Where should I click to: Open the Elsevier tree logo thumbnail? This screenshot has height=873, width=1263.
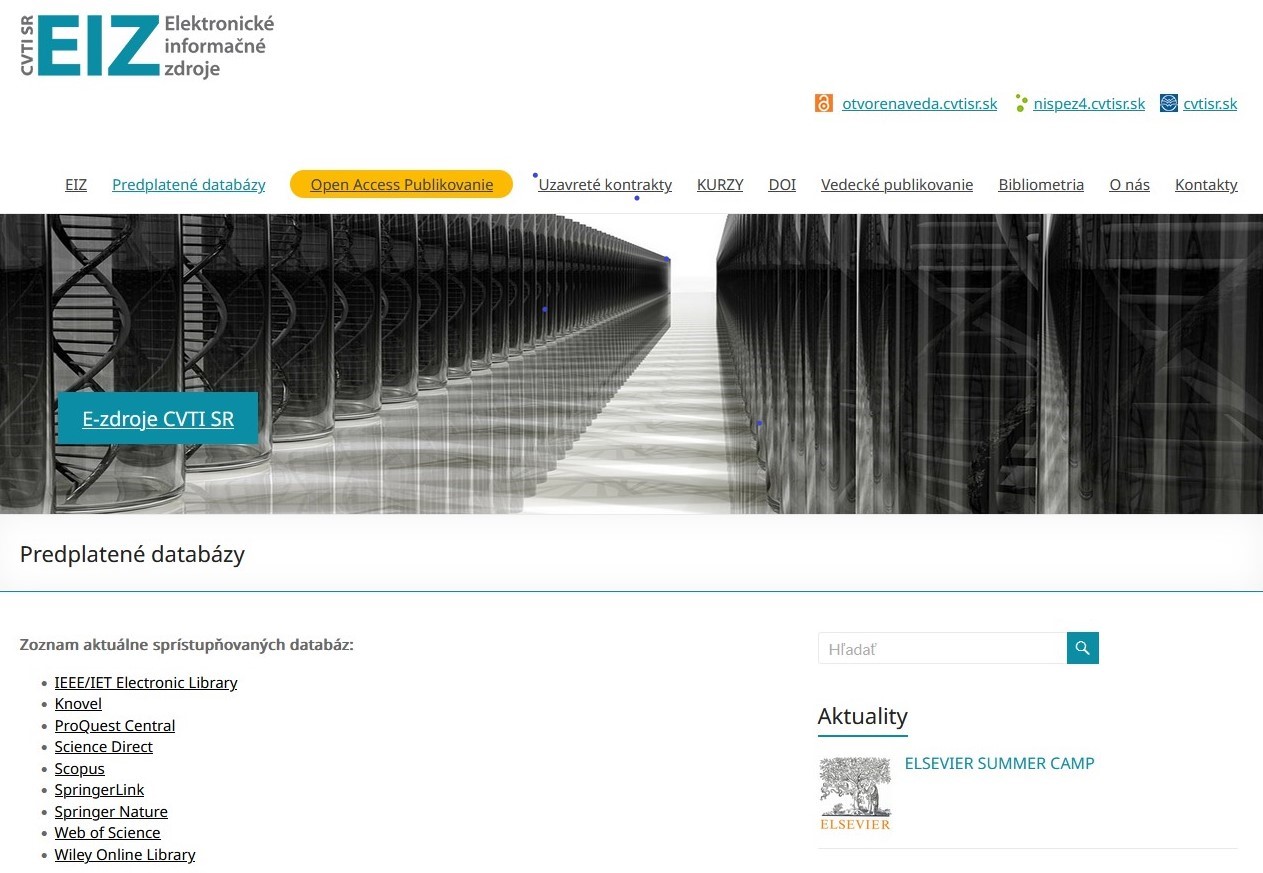[x=854, y=793]
